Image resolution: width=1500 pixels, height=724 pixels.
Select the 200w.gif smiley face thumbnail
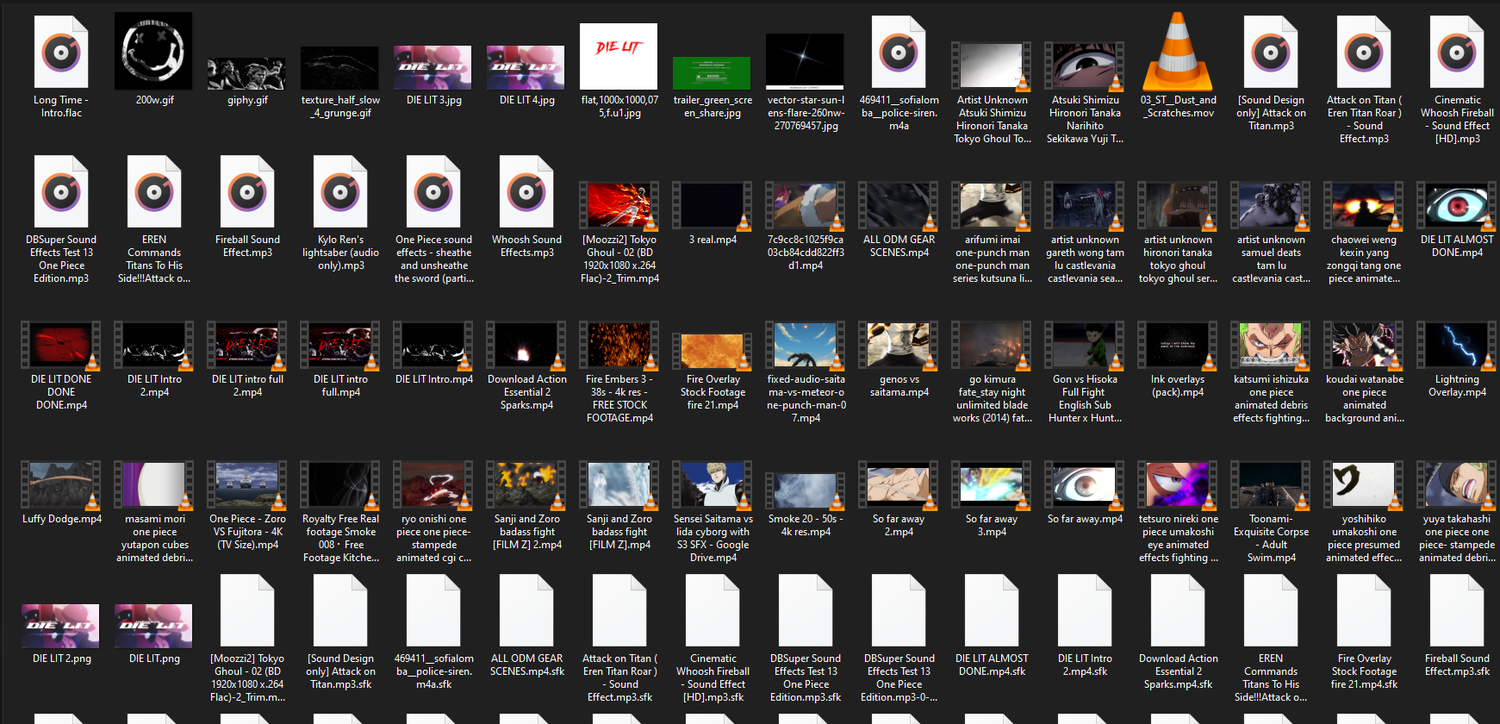(153, 52)
